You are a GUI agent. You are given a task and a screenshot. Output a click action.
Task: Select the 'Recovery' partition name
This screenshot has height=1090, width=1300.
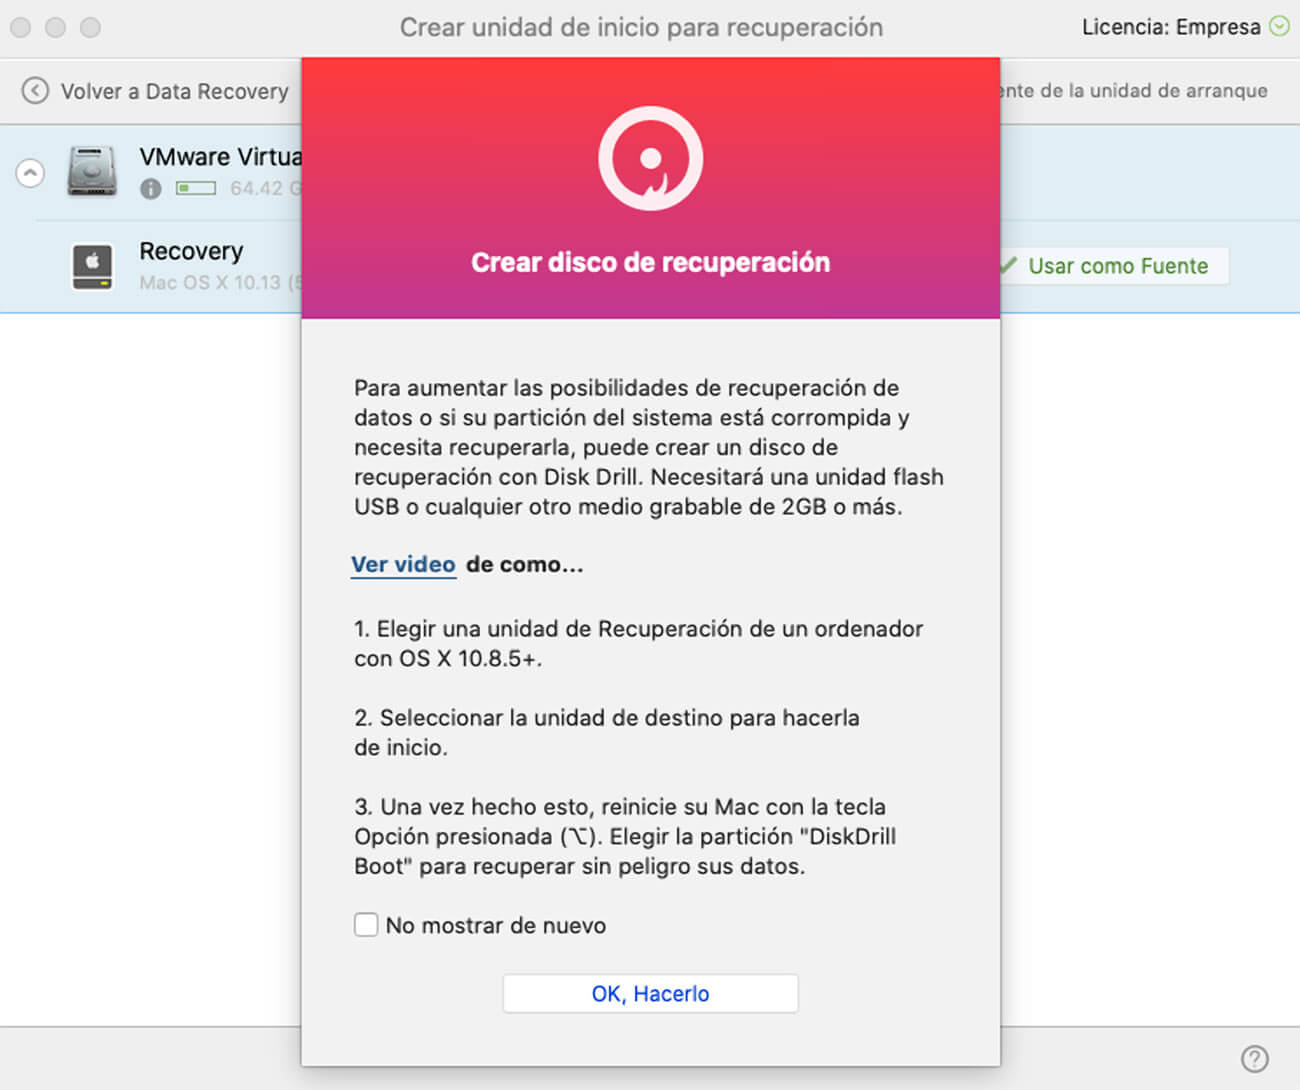191,251
